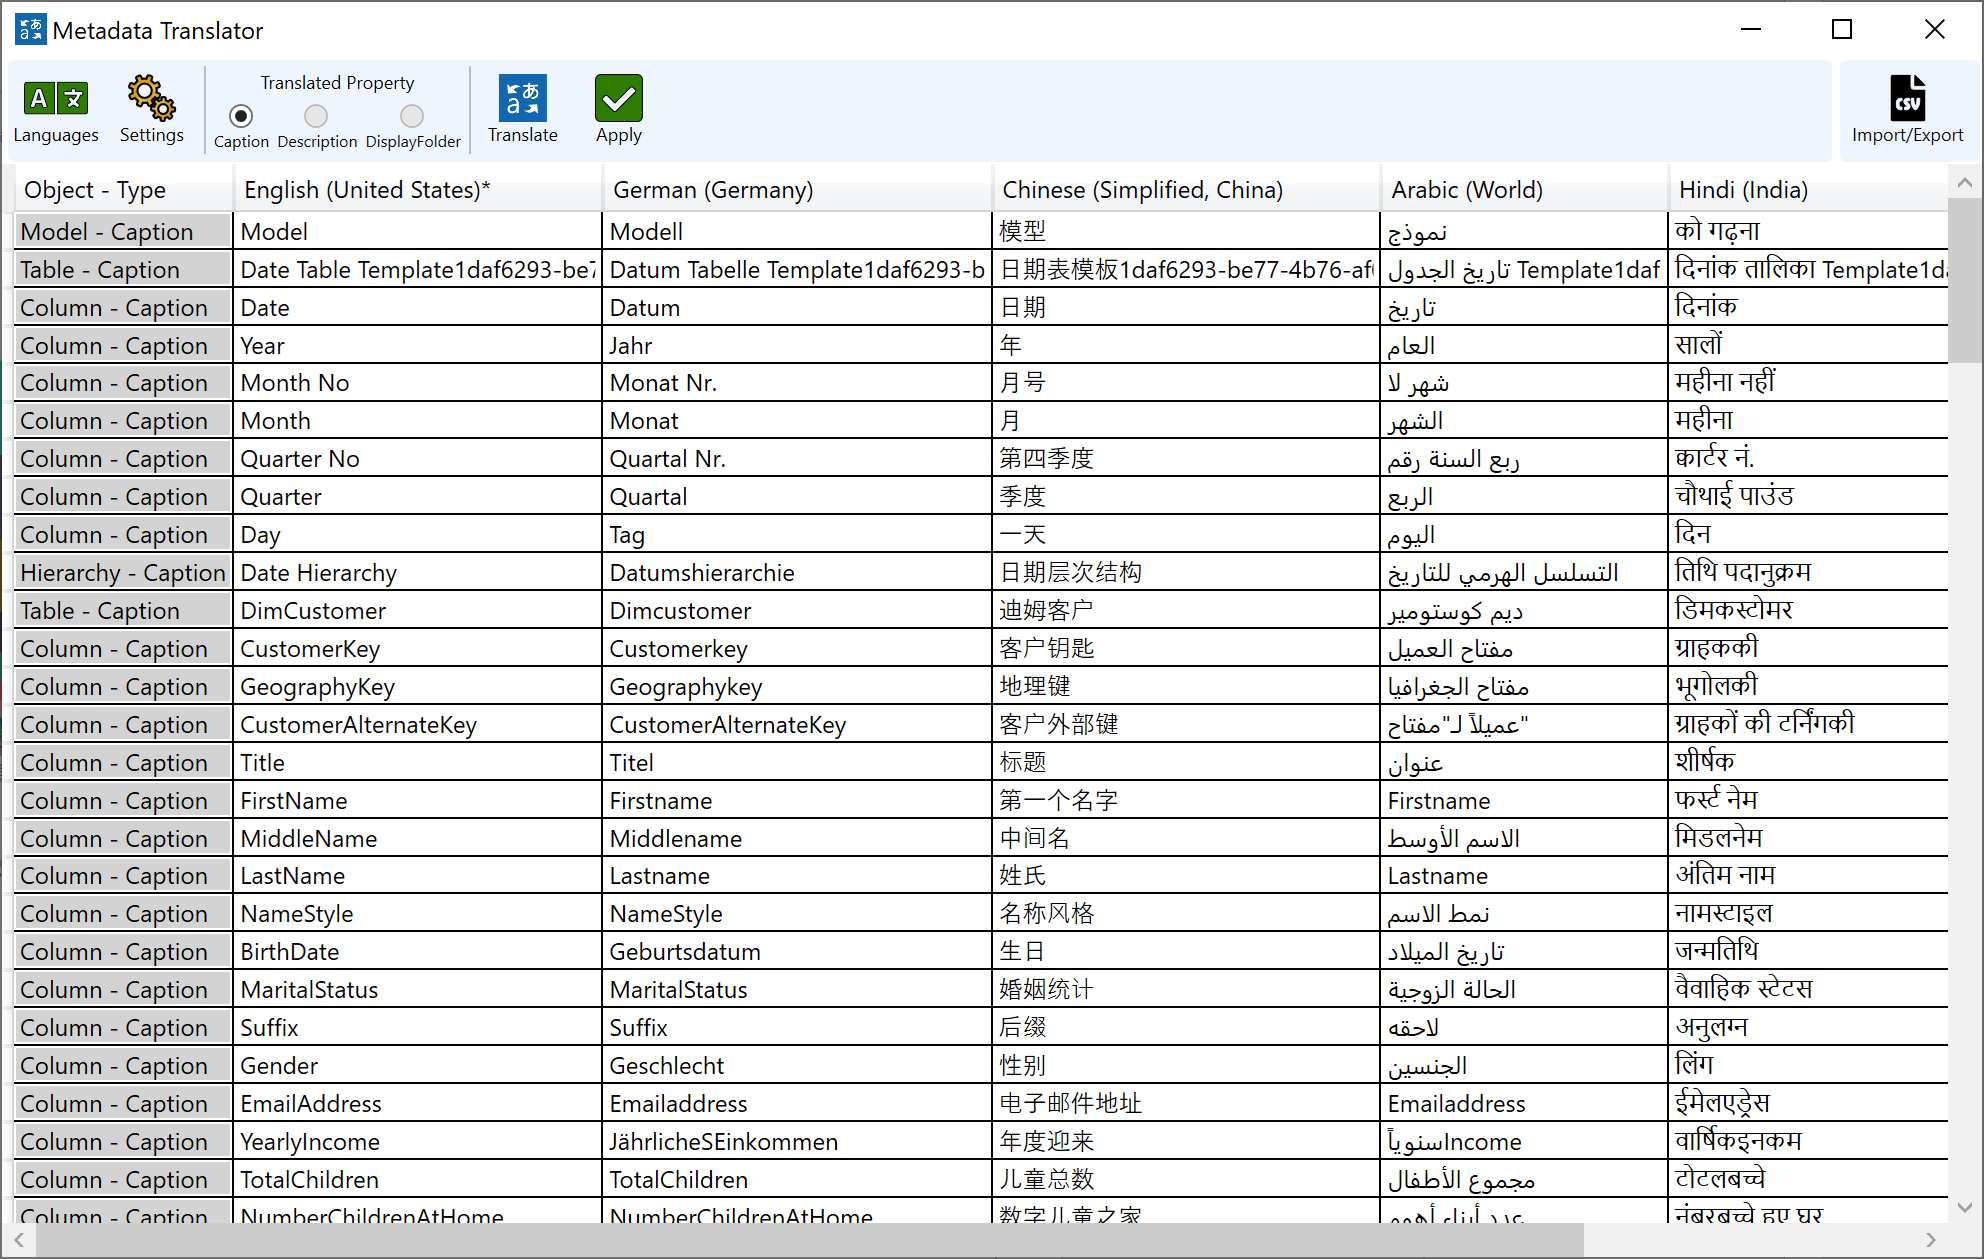Click the English cell 'MaritalStatus'
Image resolution: width=1984 pixels, height=1259 pixels.
tap(418, 989)
